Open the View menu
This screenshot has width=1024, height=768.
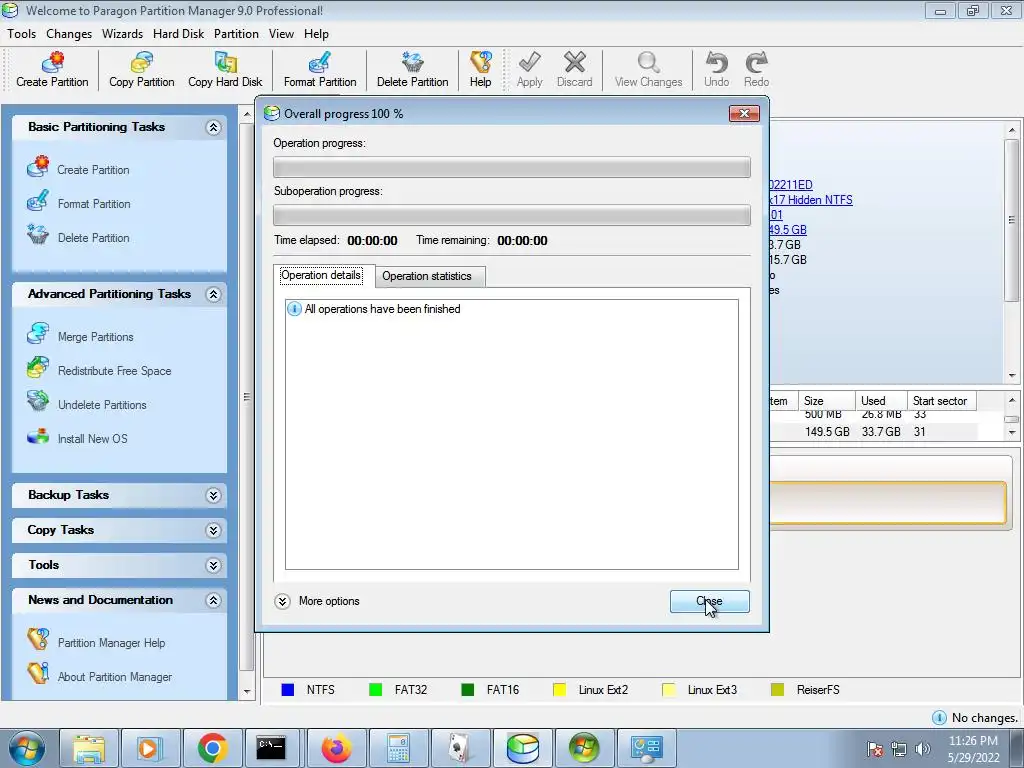(x=281, y=34)
